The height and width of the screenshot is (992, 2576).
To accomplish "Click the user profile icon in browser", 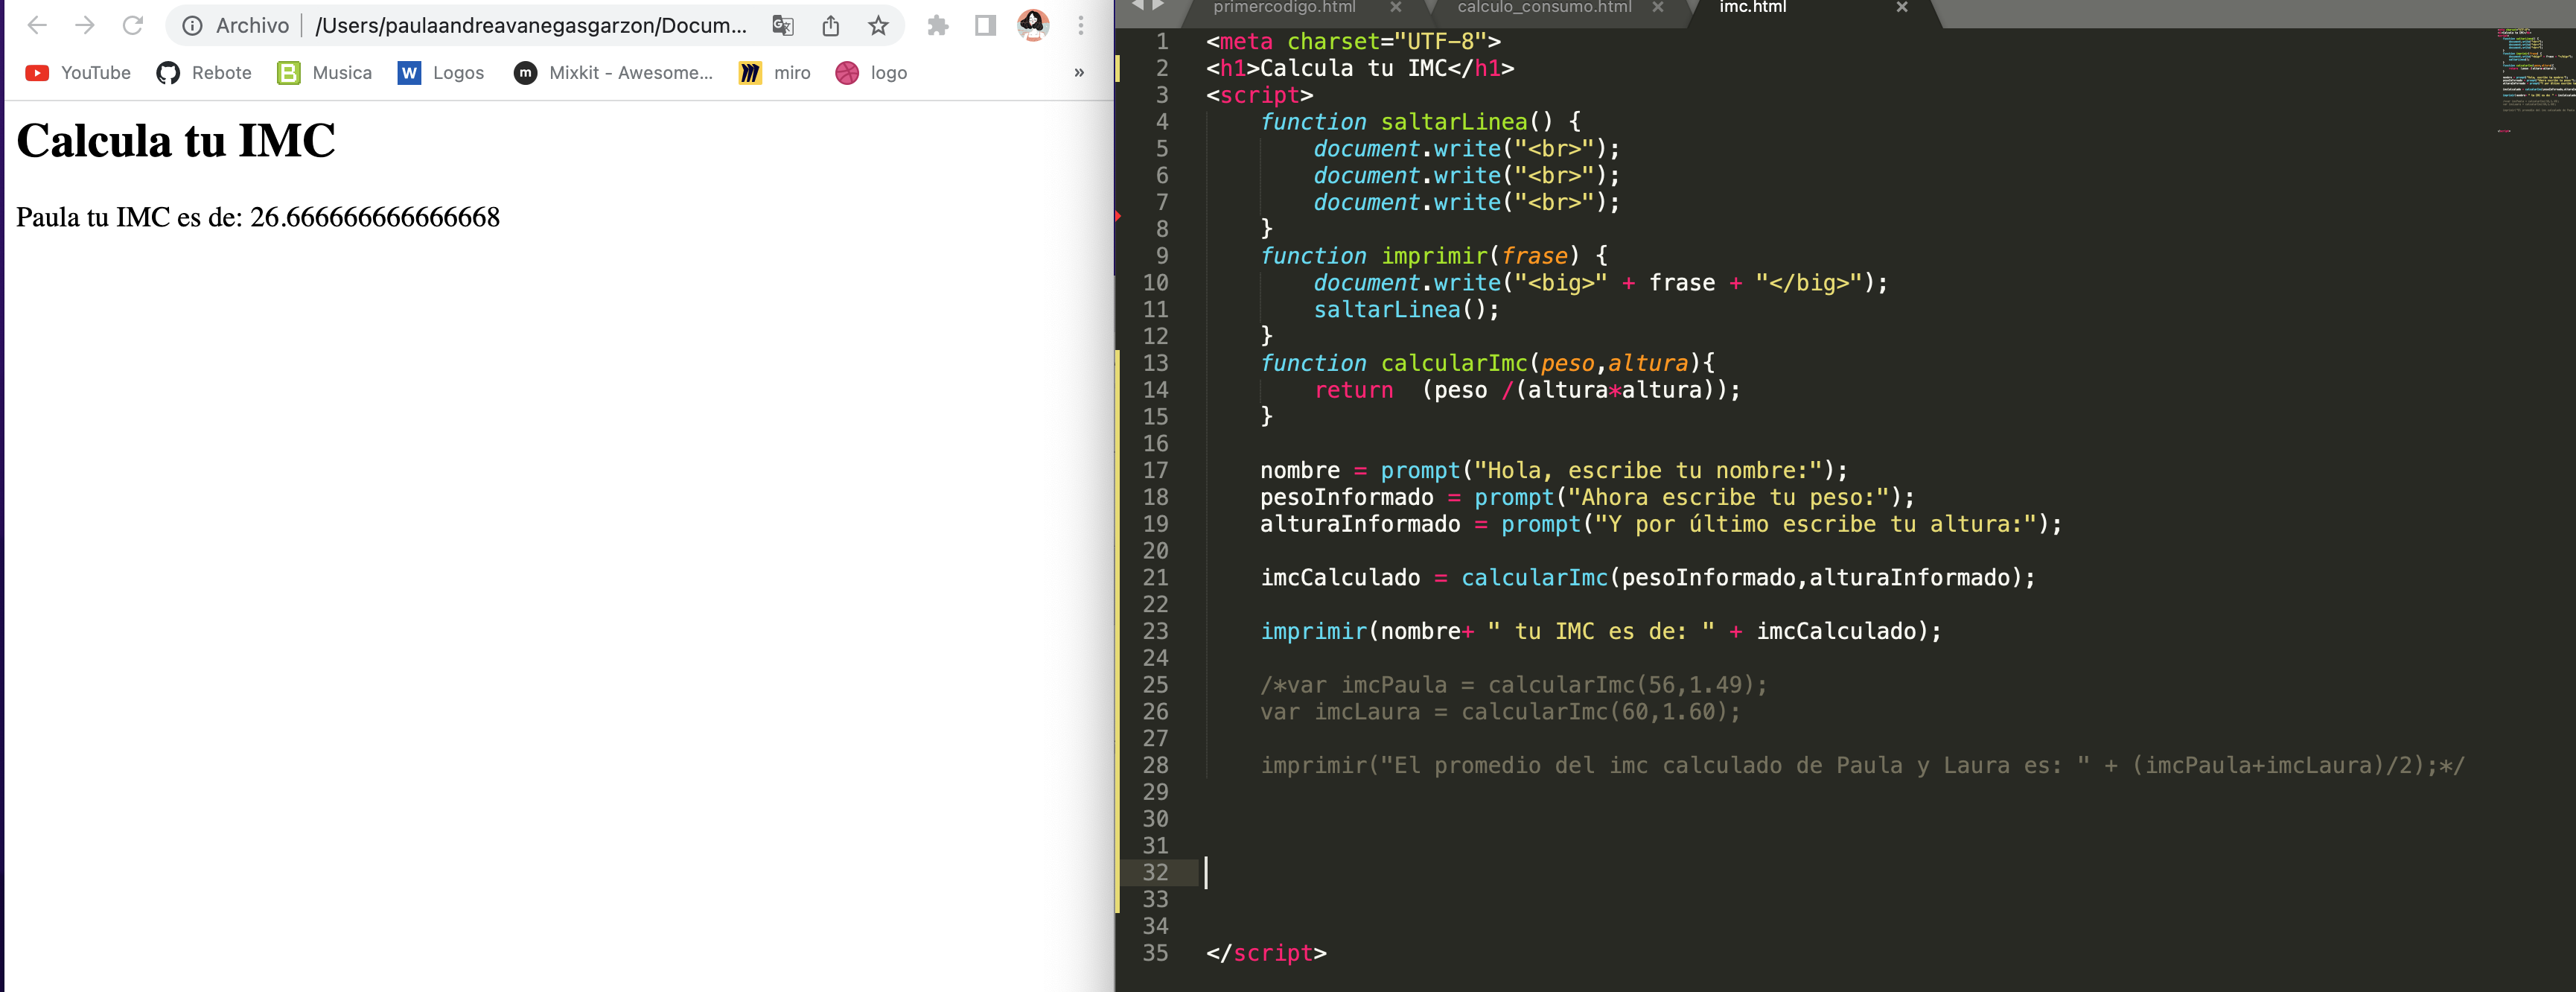I will tap(1030, 25).
